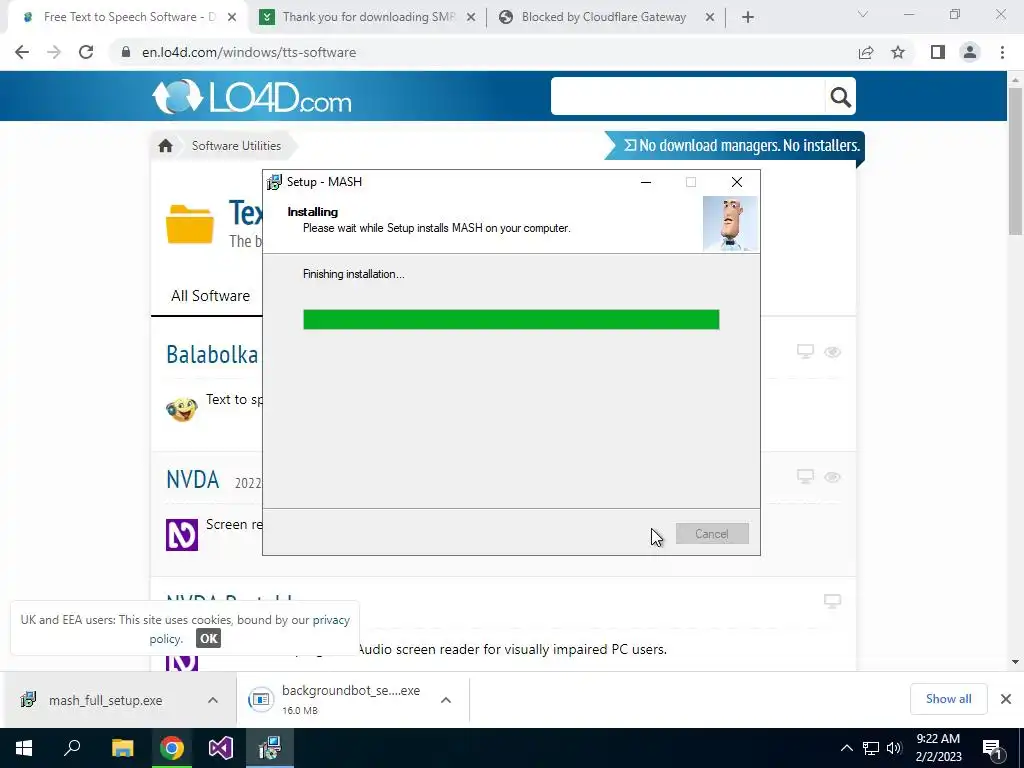
Task: Close the Thank you for downloading tab
Action: 471,18
